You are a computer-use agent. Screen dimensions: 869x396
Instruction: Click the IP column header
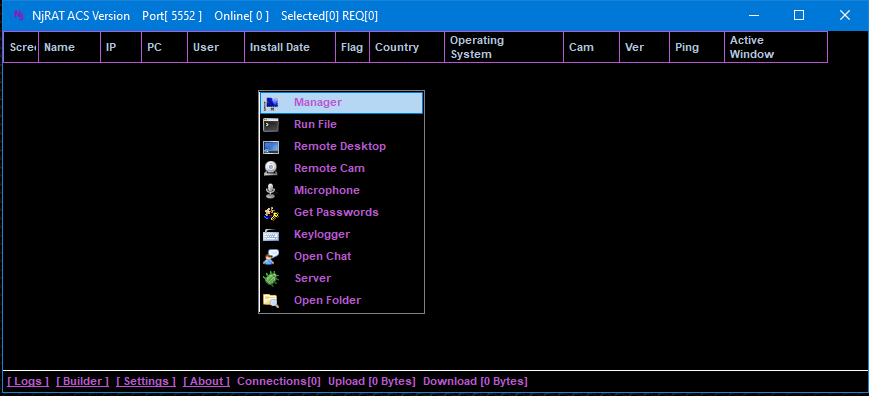(x=121, y=47)
